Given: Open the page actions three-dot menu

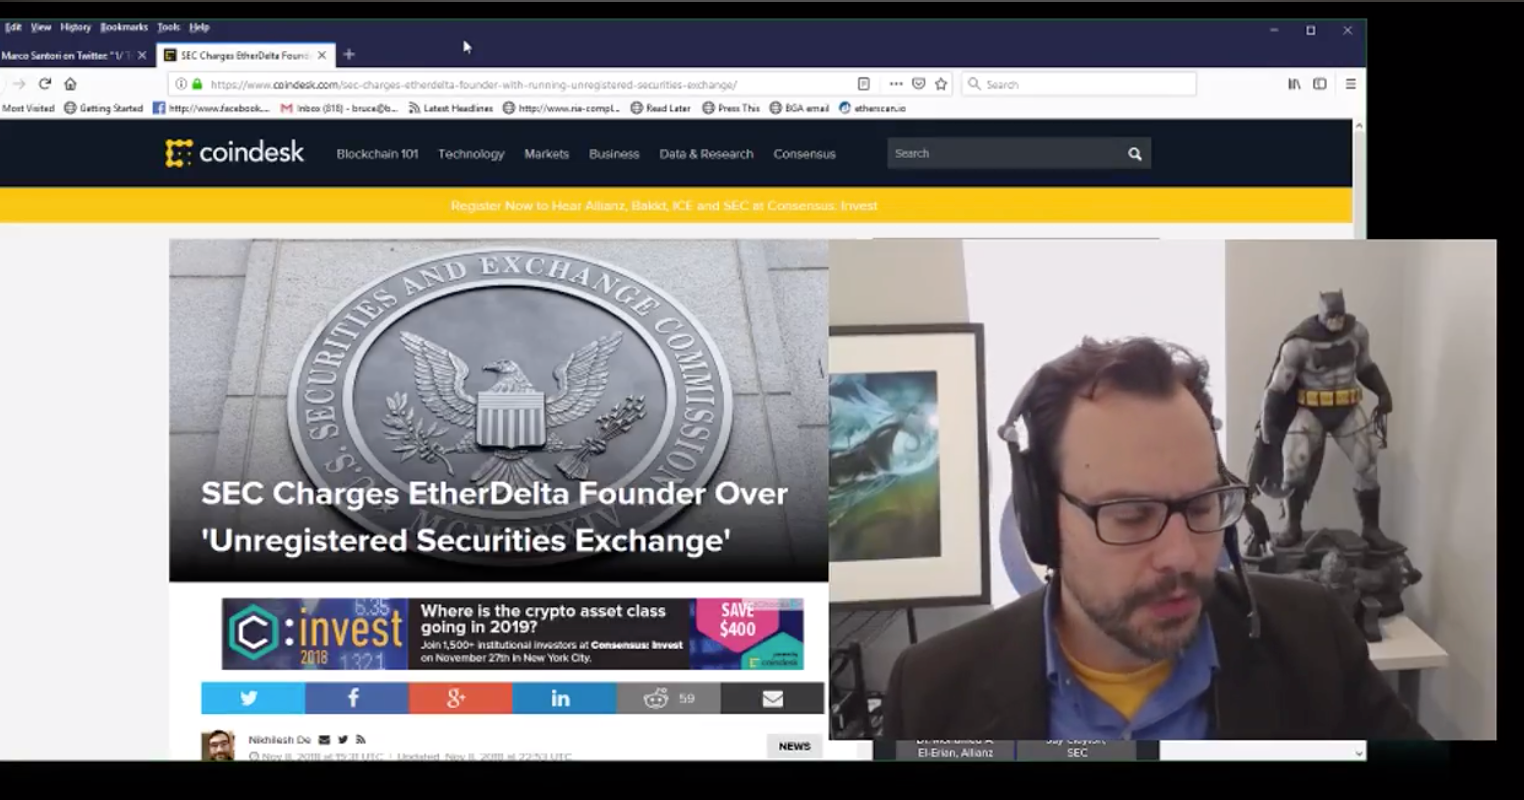Looking at the screenshot, I should click(895, 84).
